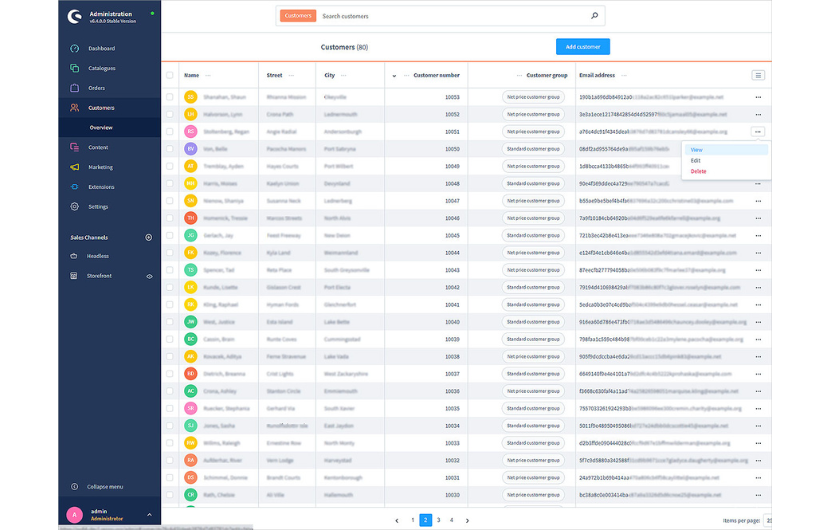
Task: Add a sales channel with plus icon
Action: coord(149,237)
